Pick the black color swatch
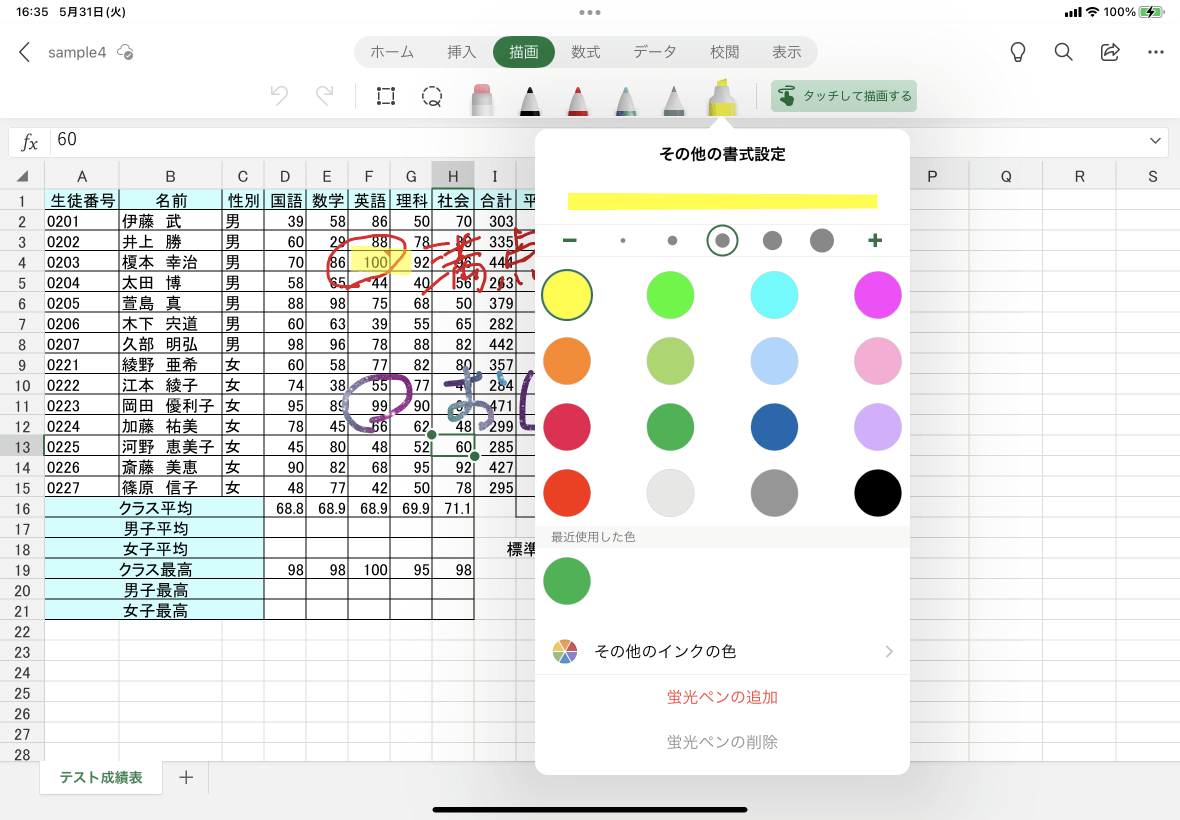This screenshot has width=1180, height=820. tap(877, 493)
